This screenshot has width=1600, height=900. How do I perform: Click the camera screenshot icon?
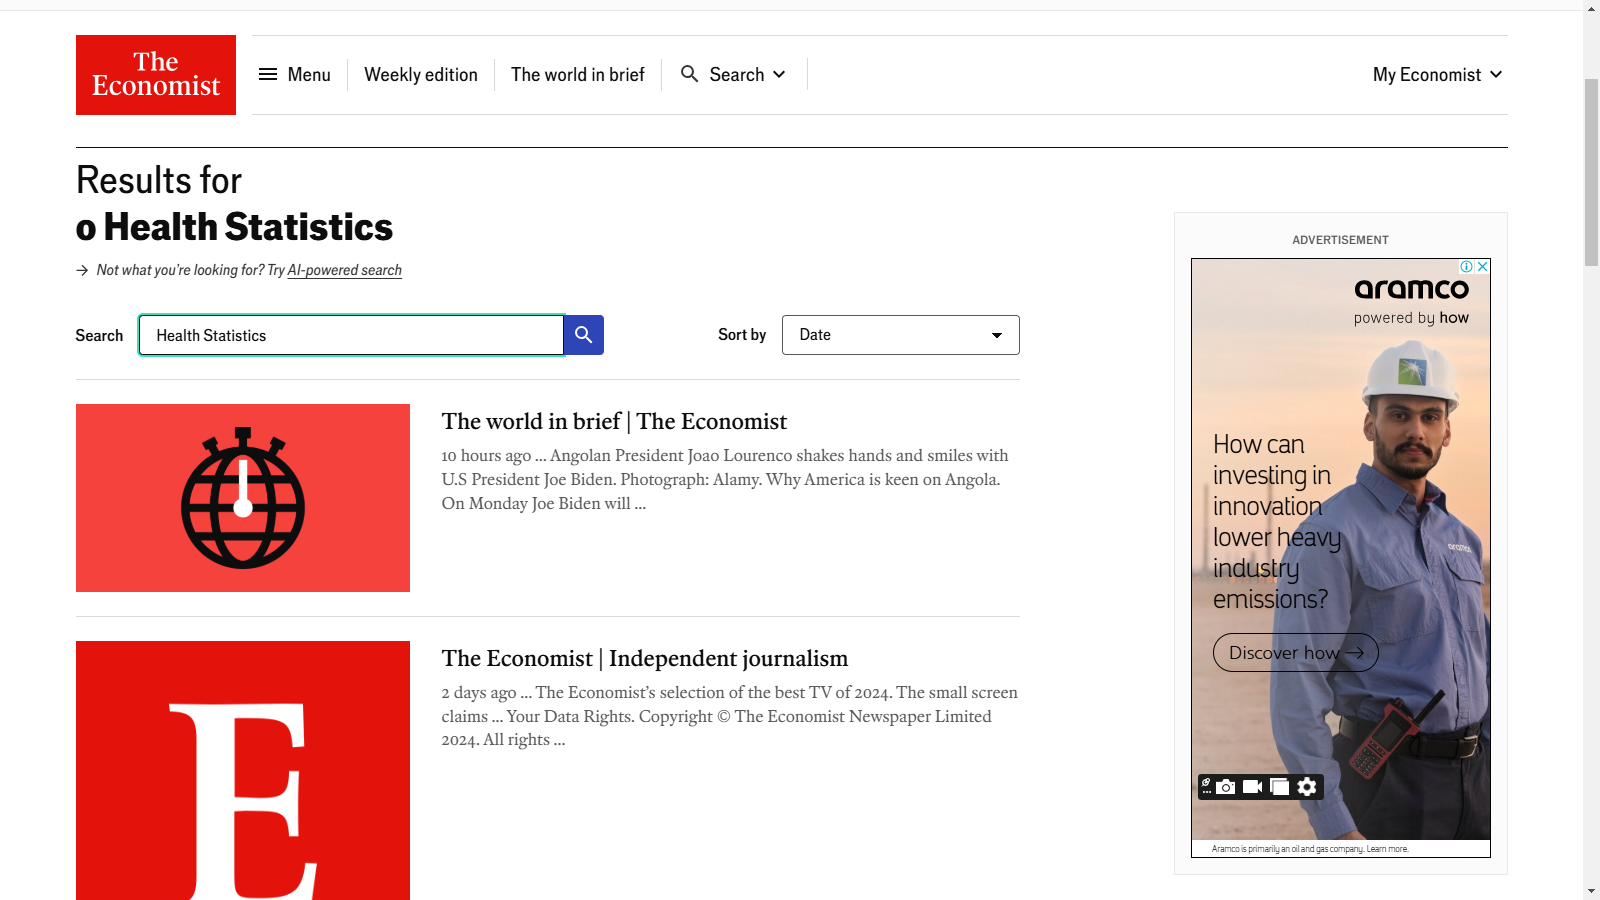pyautogui.click(x=1226, y=787)
